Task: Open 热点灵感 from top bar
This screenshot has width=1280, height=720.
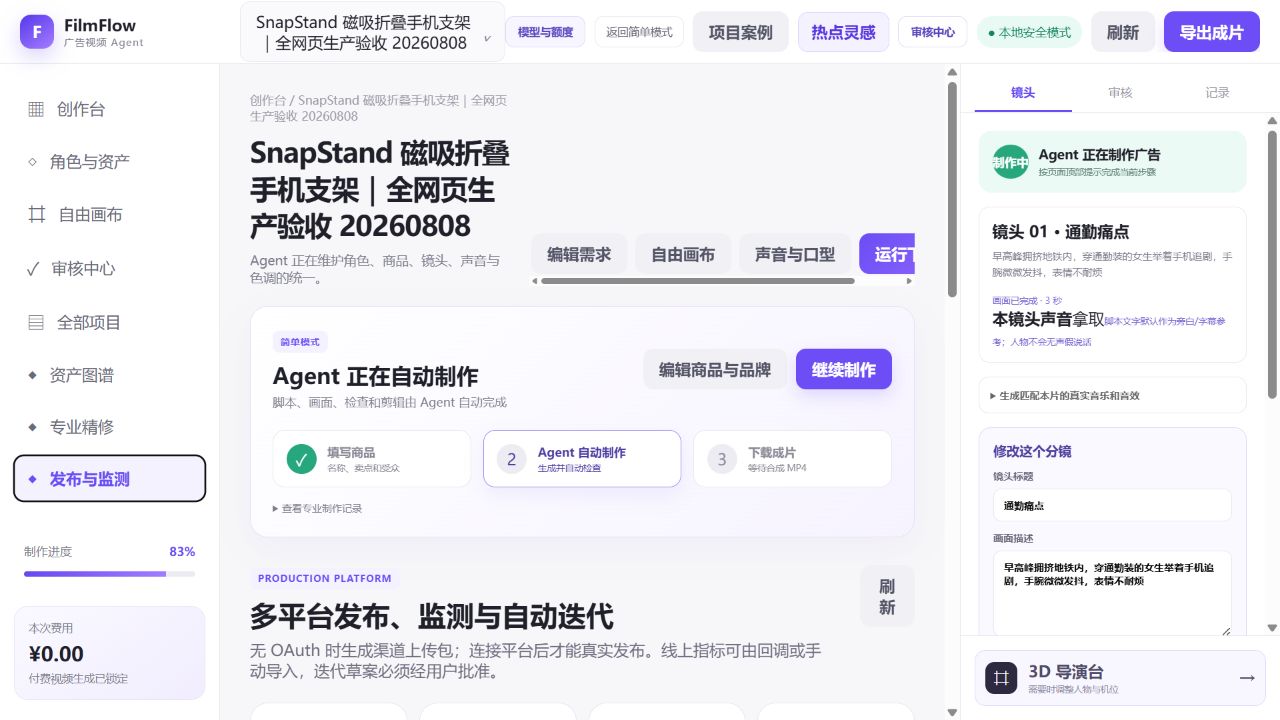Action: click(x=843, y=32)
